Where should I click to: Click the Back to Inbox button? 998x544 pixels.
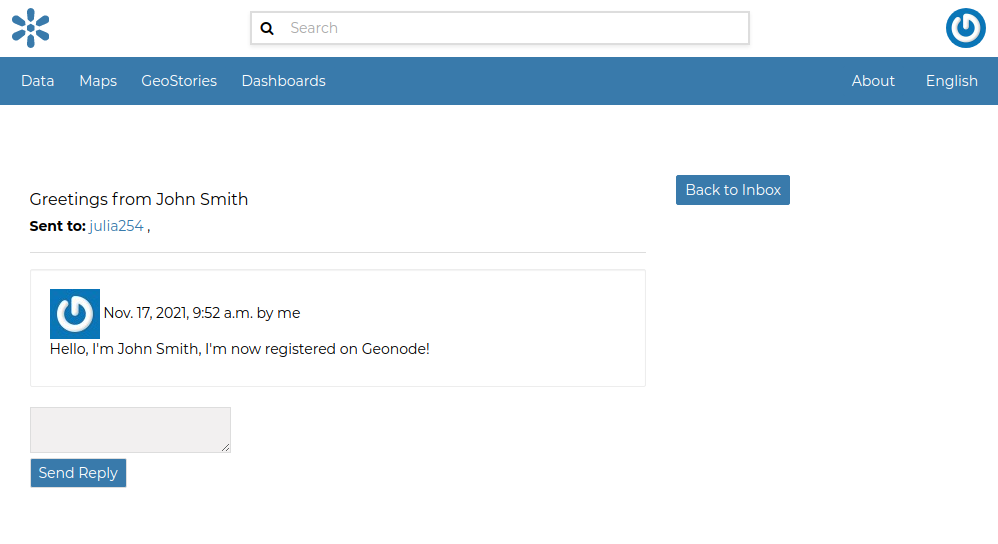(733, 190)
